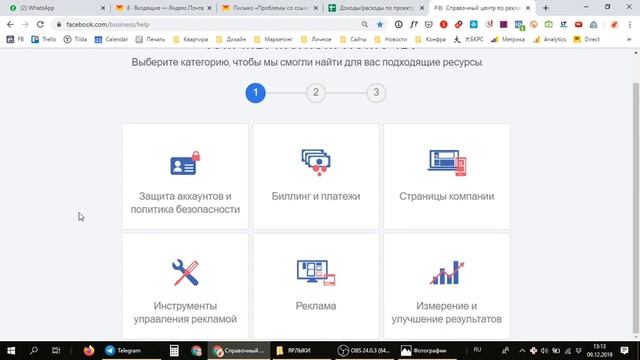Screen dimensions: 640x360
Task: Open the Direct bookmark
Action: click(587, 40)
